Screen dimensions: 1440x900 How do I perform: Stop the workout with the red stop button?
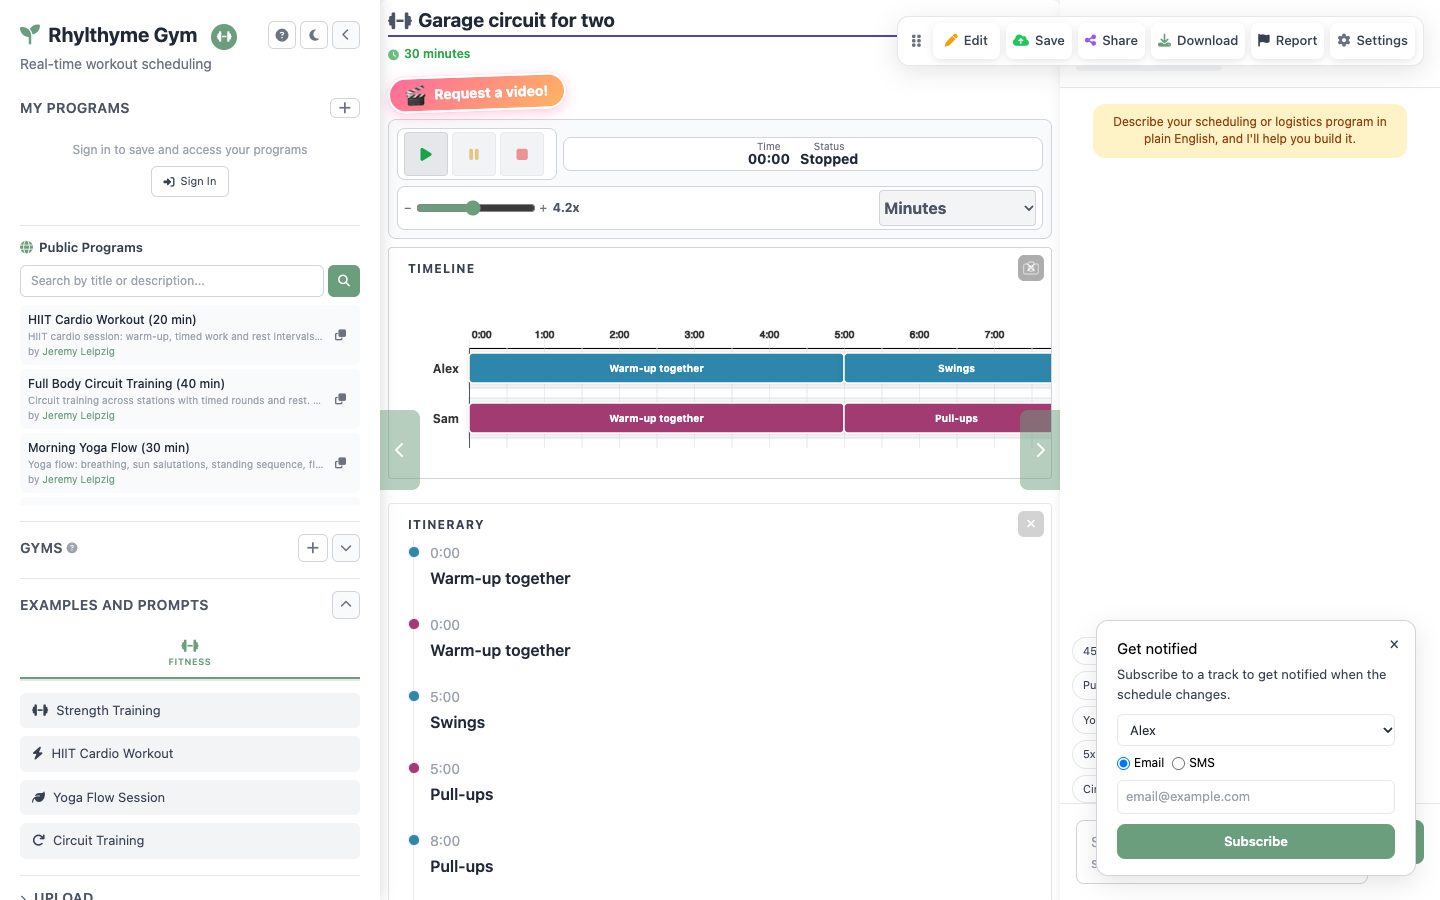point(522,155)
